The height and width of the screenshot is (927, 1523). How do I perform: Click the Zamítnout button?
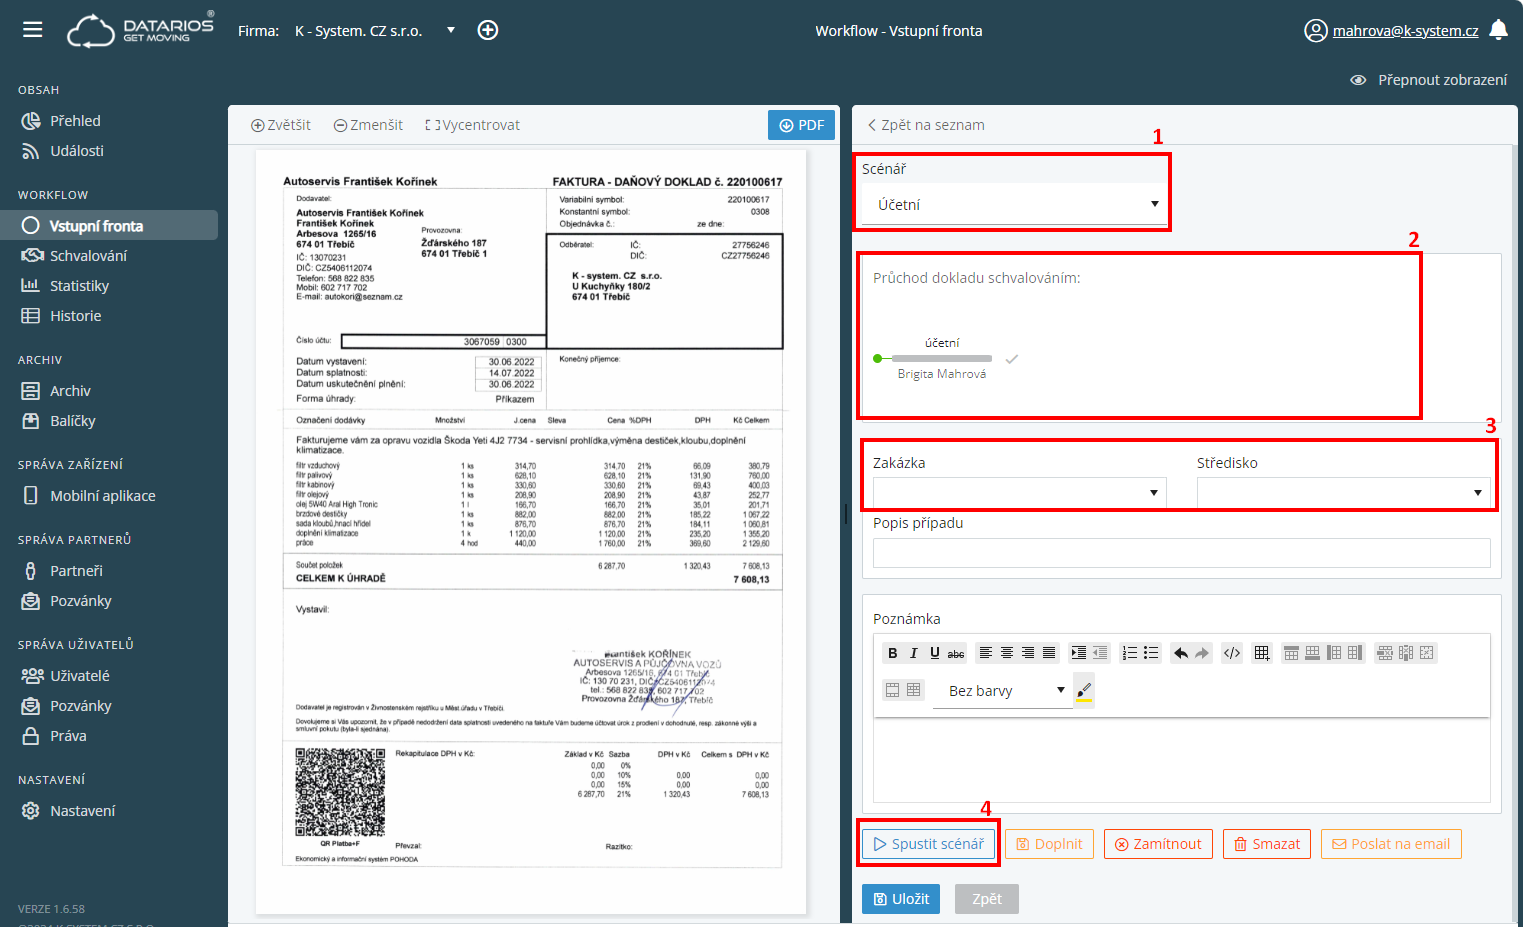1158,844
